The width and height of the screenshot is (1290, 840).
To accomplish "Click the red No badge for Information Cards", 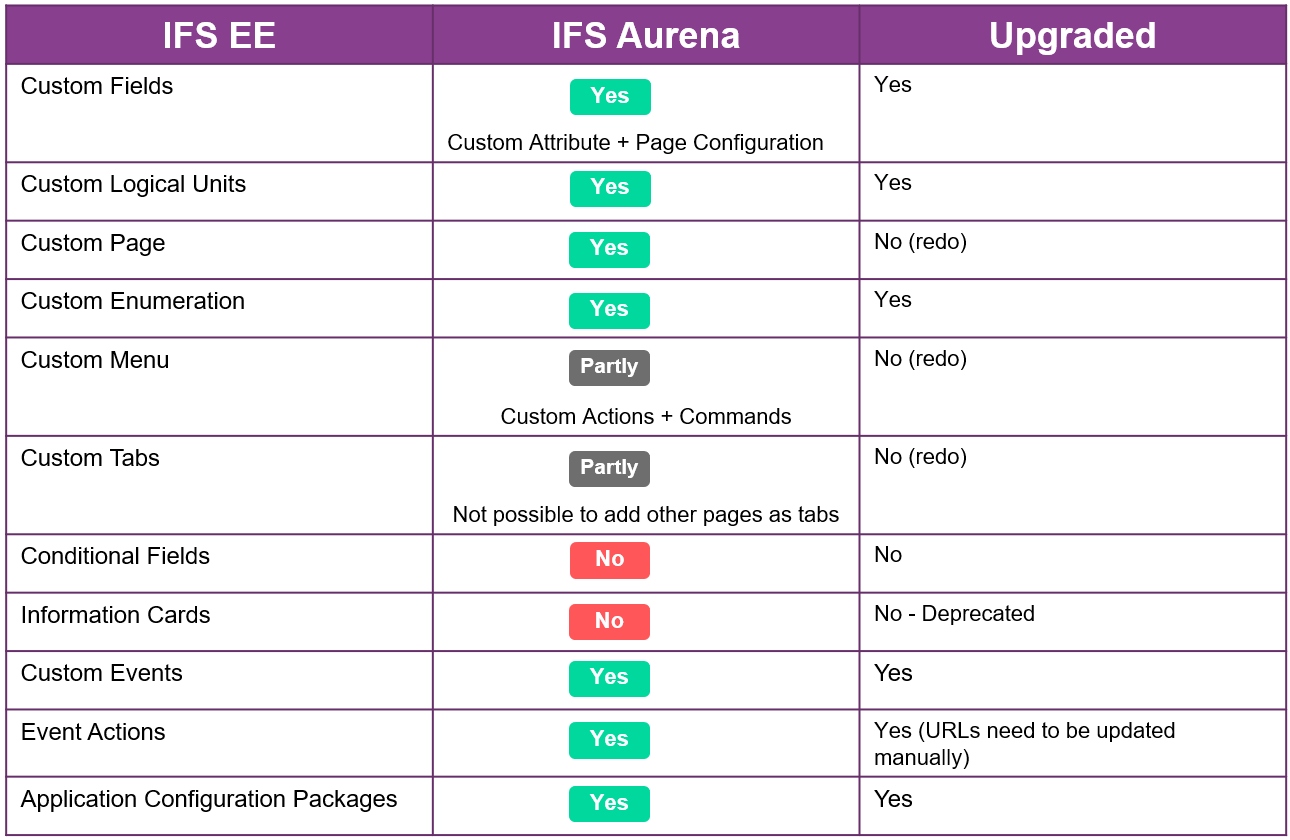I will coord(609,621).
